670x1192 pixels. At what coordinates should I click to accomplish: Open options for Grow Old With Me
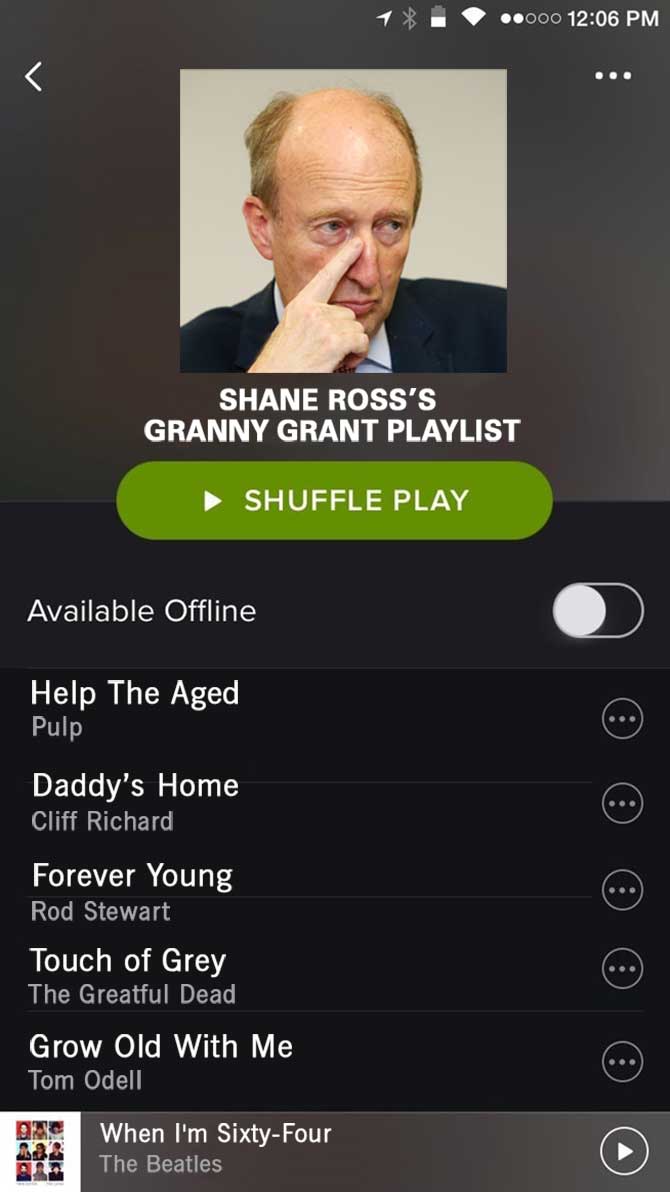point(622,1061)
